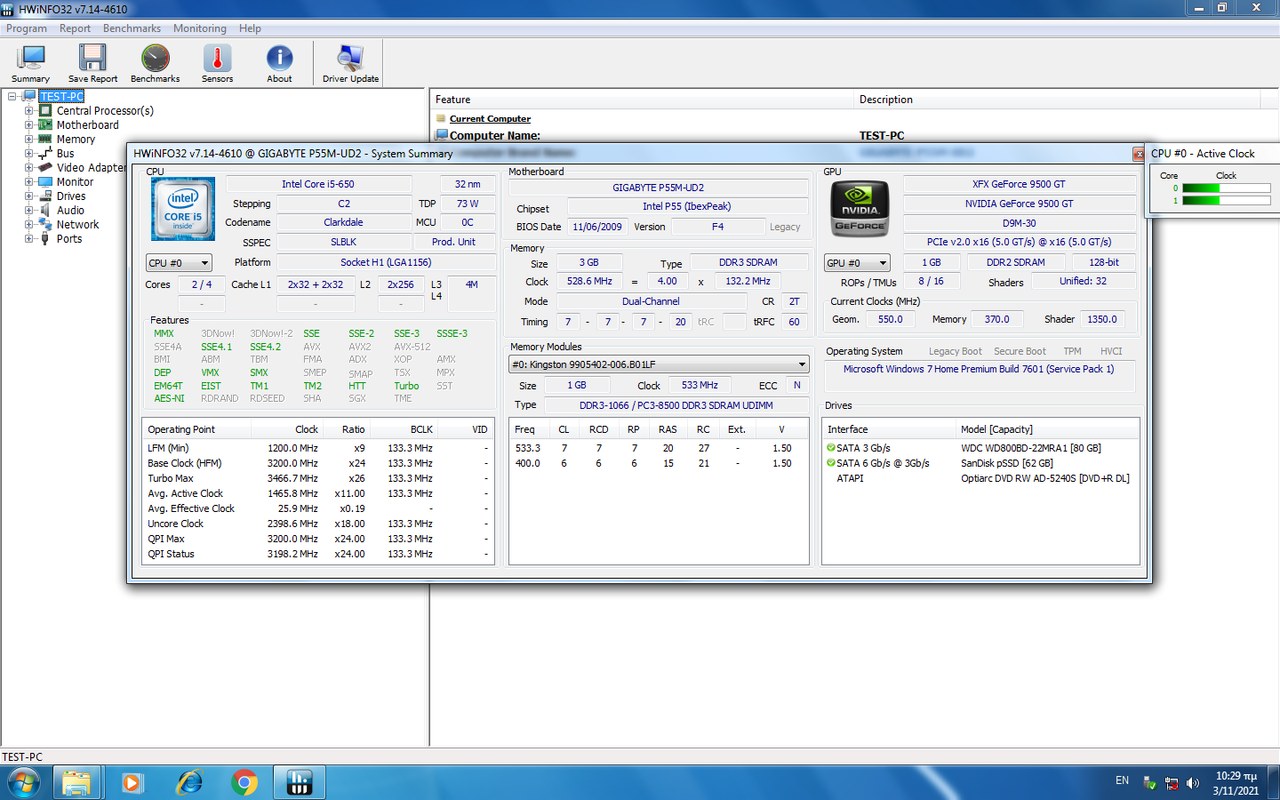Click Core 0 clock bar
The image size is (1280, 800).
tap(1226, 188)
